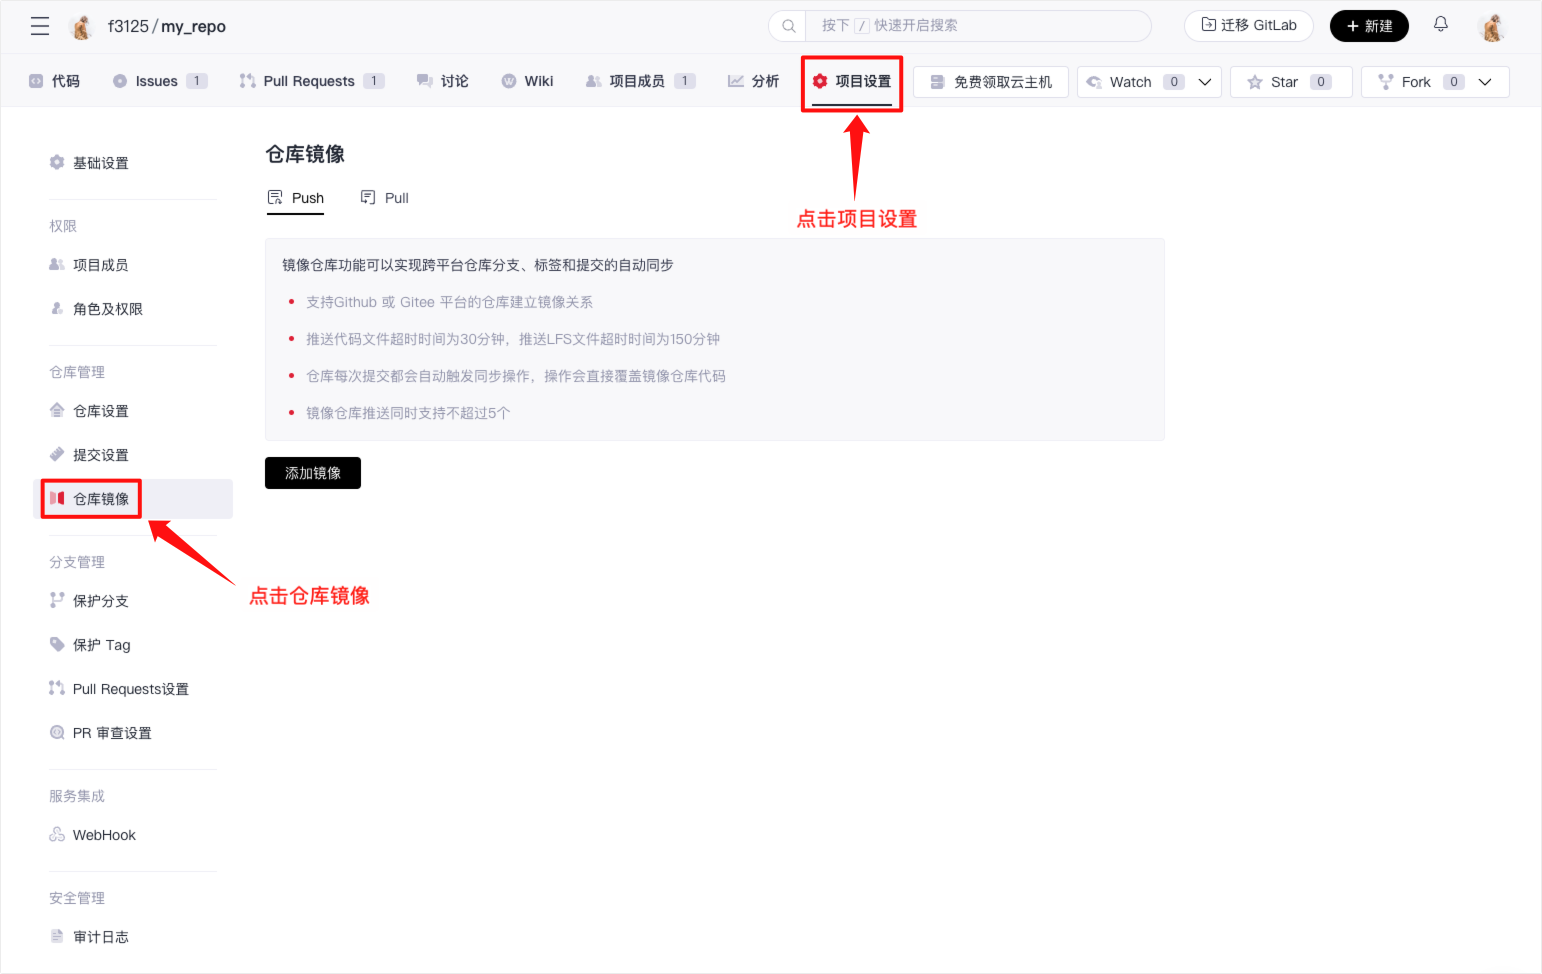Screen dimensions: 1542x974
Task: Click the repository owner avatar icon
Action: 82,27
